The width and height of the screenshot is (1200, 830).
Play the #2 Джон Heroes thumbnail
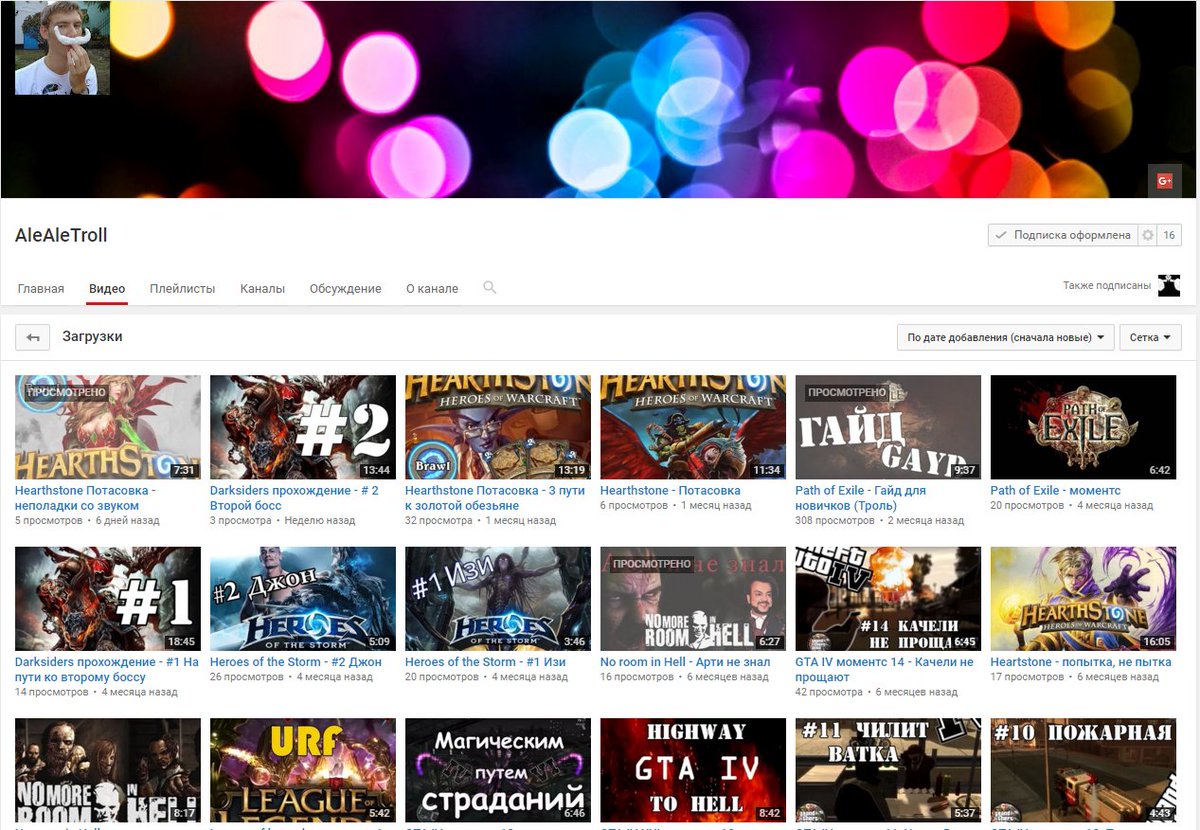(303, 598)
